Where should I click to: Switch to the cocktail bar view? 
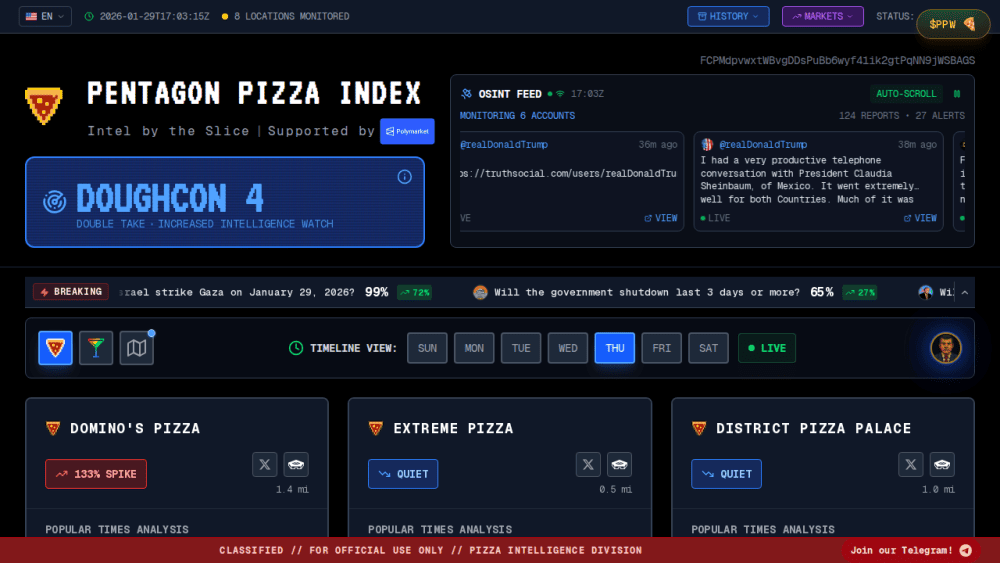(96, 348)
